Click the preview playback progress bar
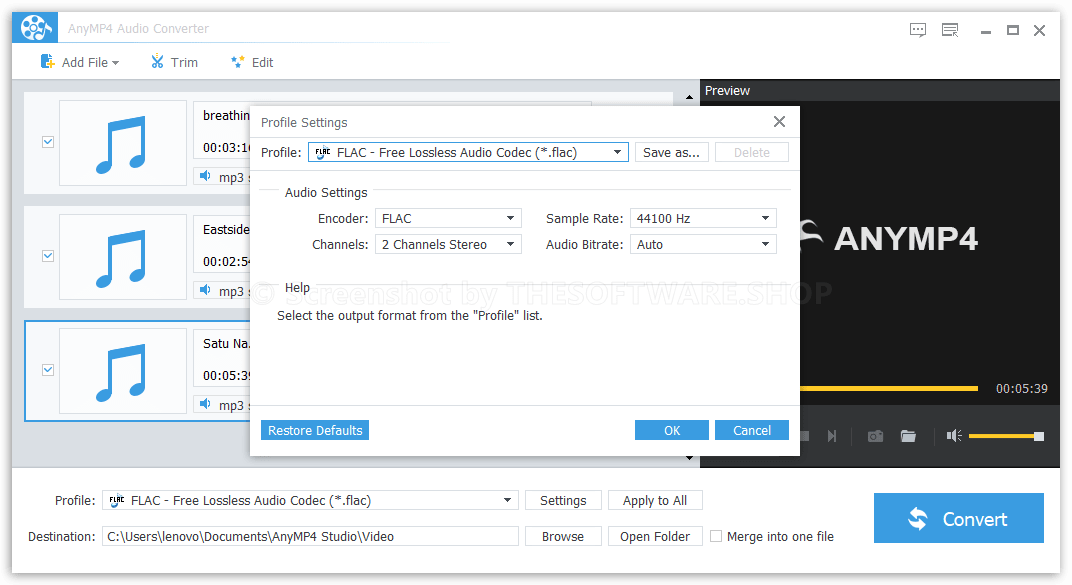The height and width of the screenshot is (585, 1072). 889,388
